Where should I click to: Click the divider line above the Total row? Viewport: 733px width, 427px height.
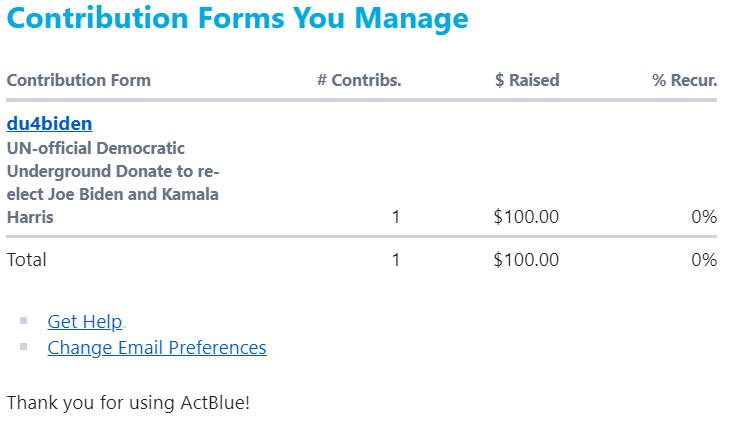360,237
